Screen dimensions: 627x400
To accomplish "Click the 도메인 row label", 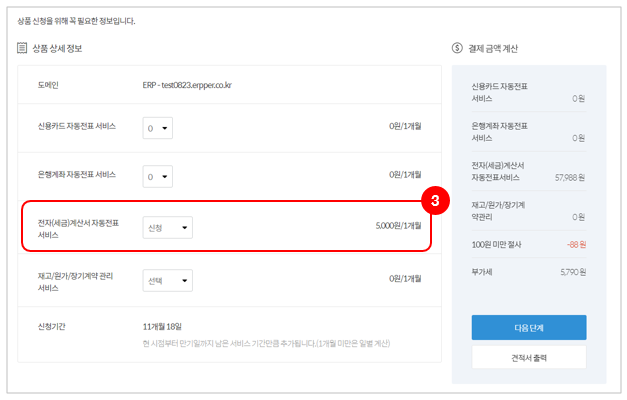I will (49, 86).
